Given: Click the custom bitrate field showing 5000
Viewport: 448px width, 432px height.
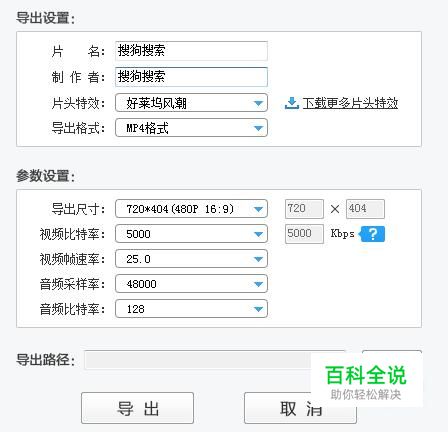Looking at the screenshot, I should (304, 234).
